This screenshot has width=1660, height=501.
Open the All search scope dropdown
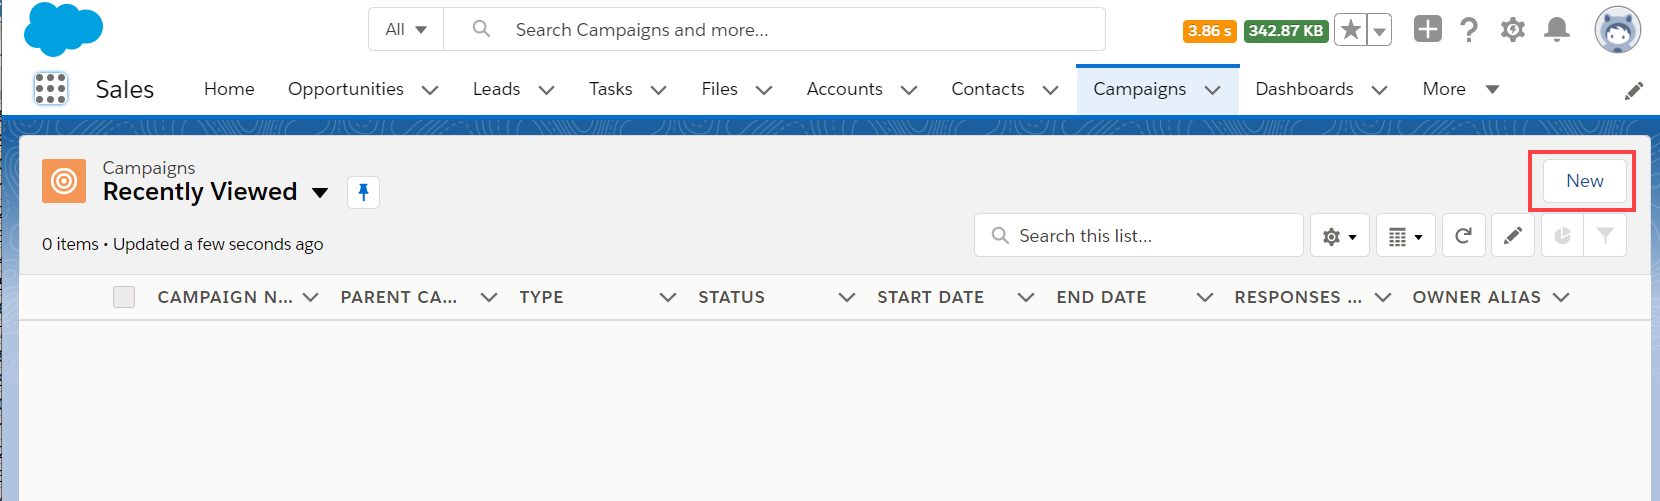(406, 30)
